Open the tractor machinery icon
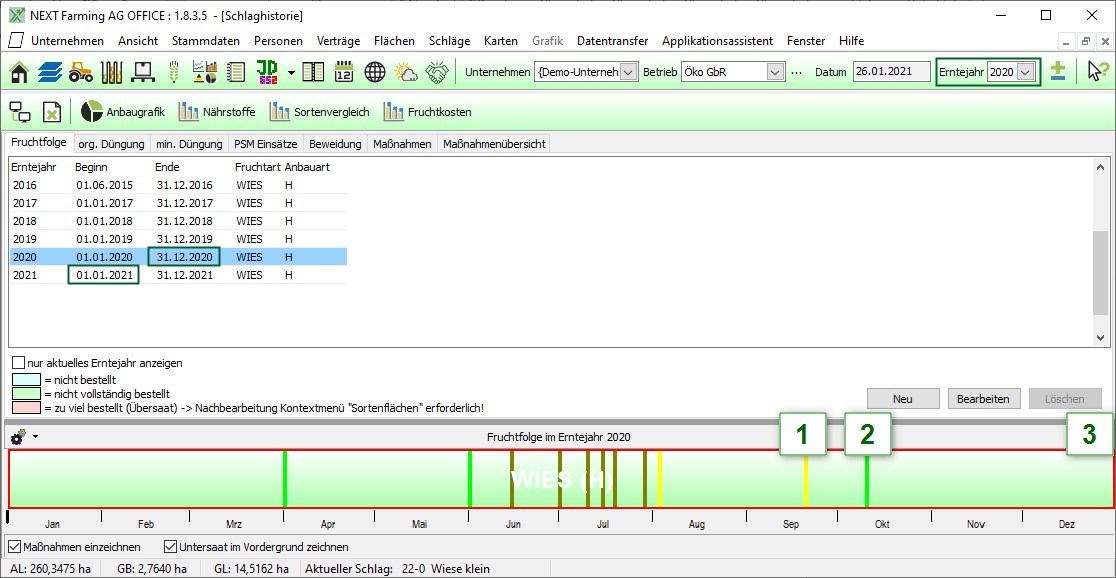This screenshot has width=1116, height=578. click(81, 72)
